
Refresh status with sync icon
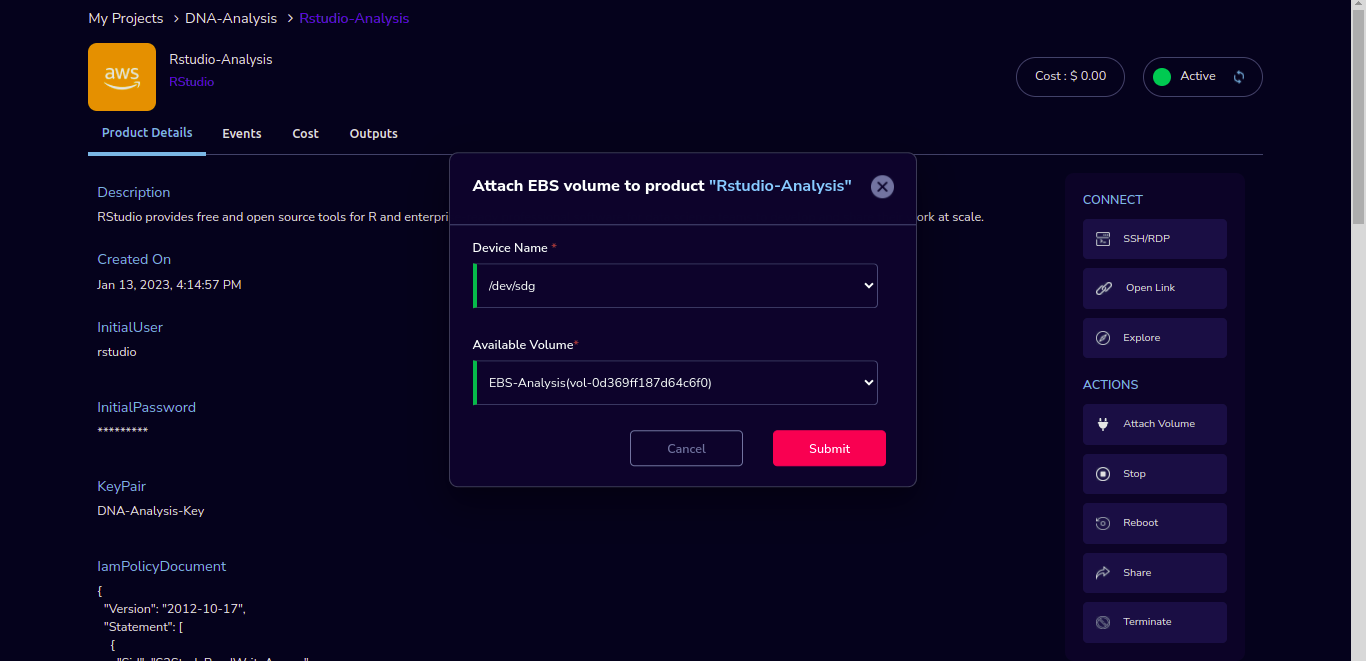(1239, 77)
